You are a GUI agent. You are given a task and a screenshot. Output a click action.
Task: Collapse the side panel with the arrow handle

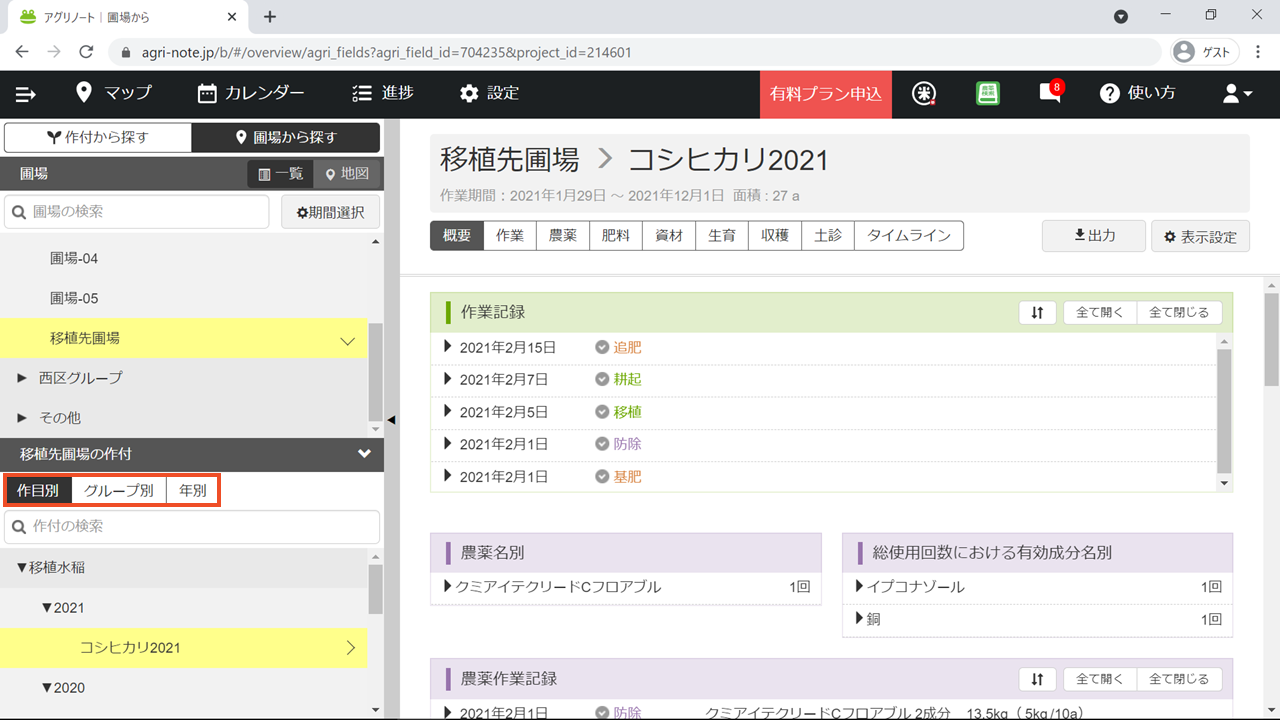tap(392, 420)
